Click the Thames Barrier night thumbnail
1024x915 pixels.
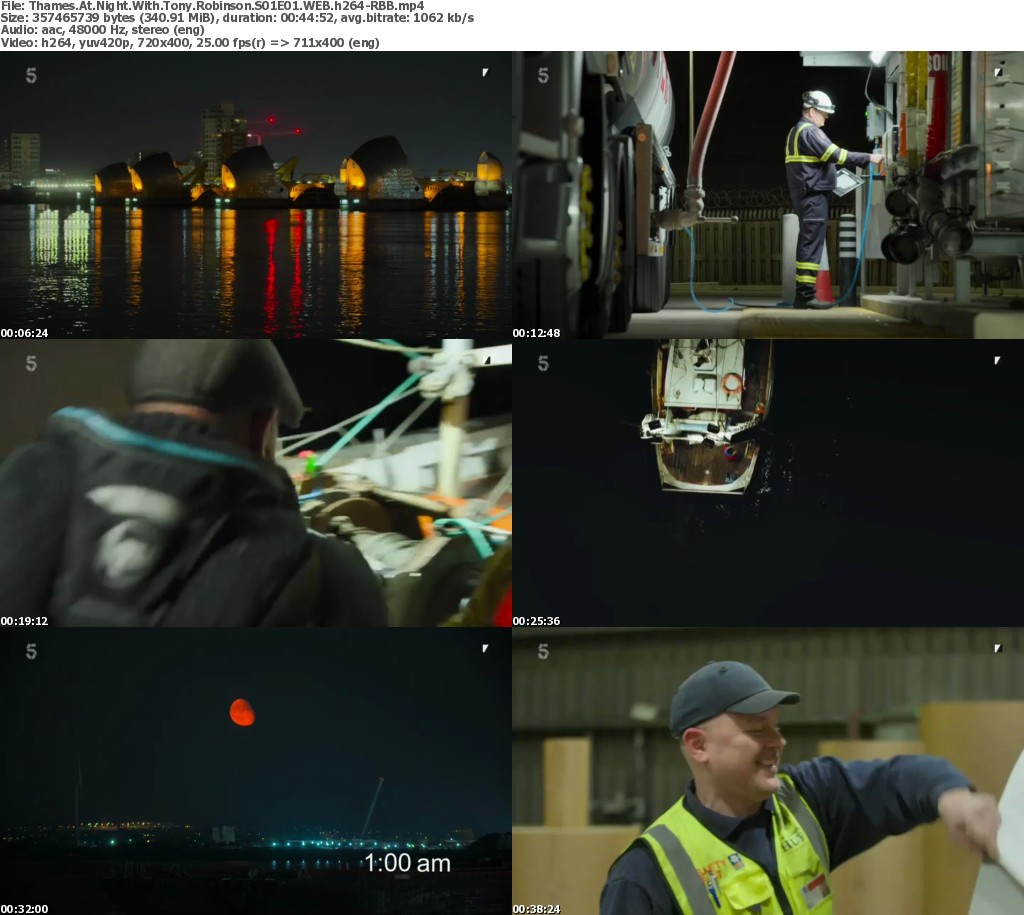coord(255,195)
